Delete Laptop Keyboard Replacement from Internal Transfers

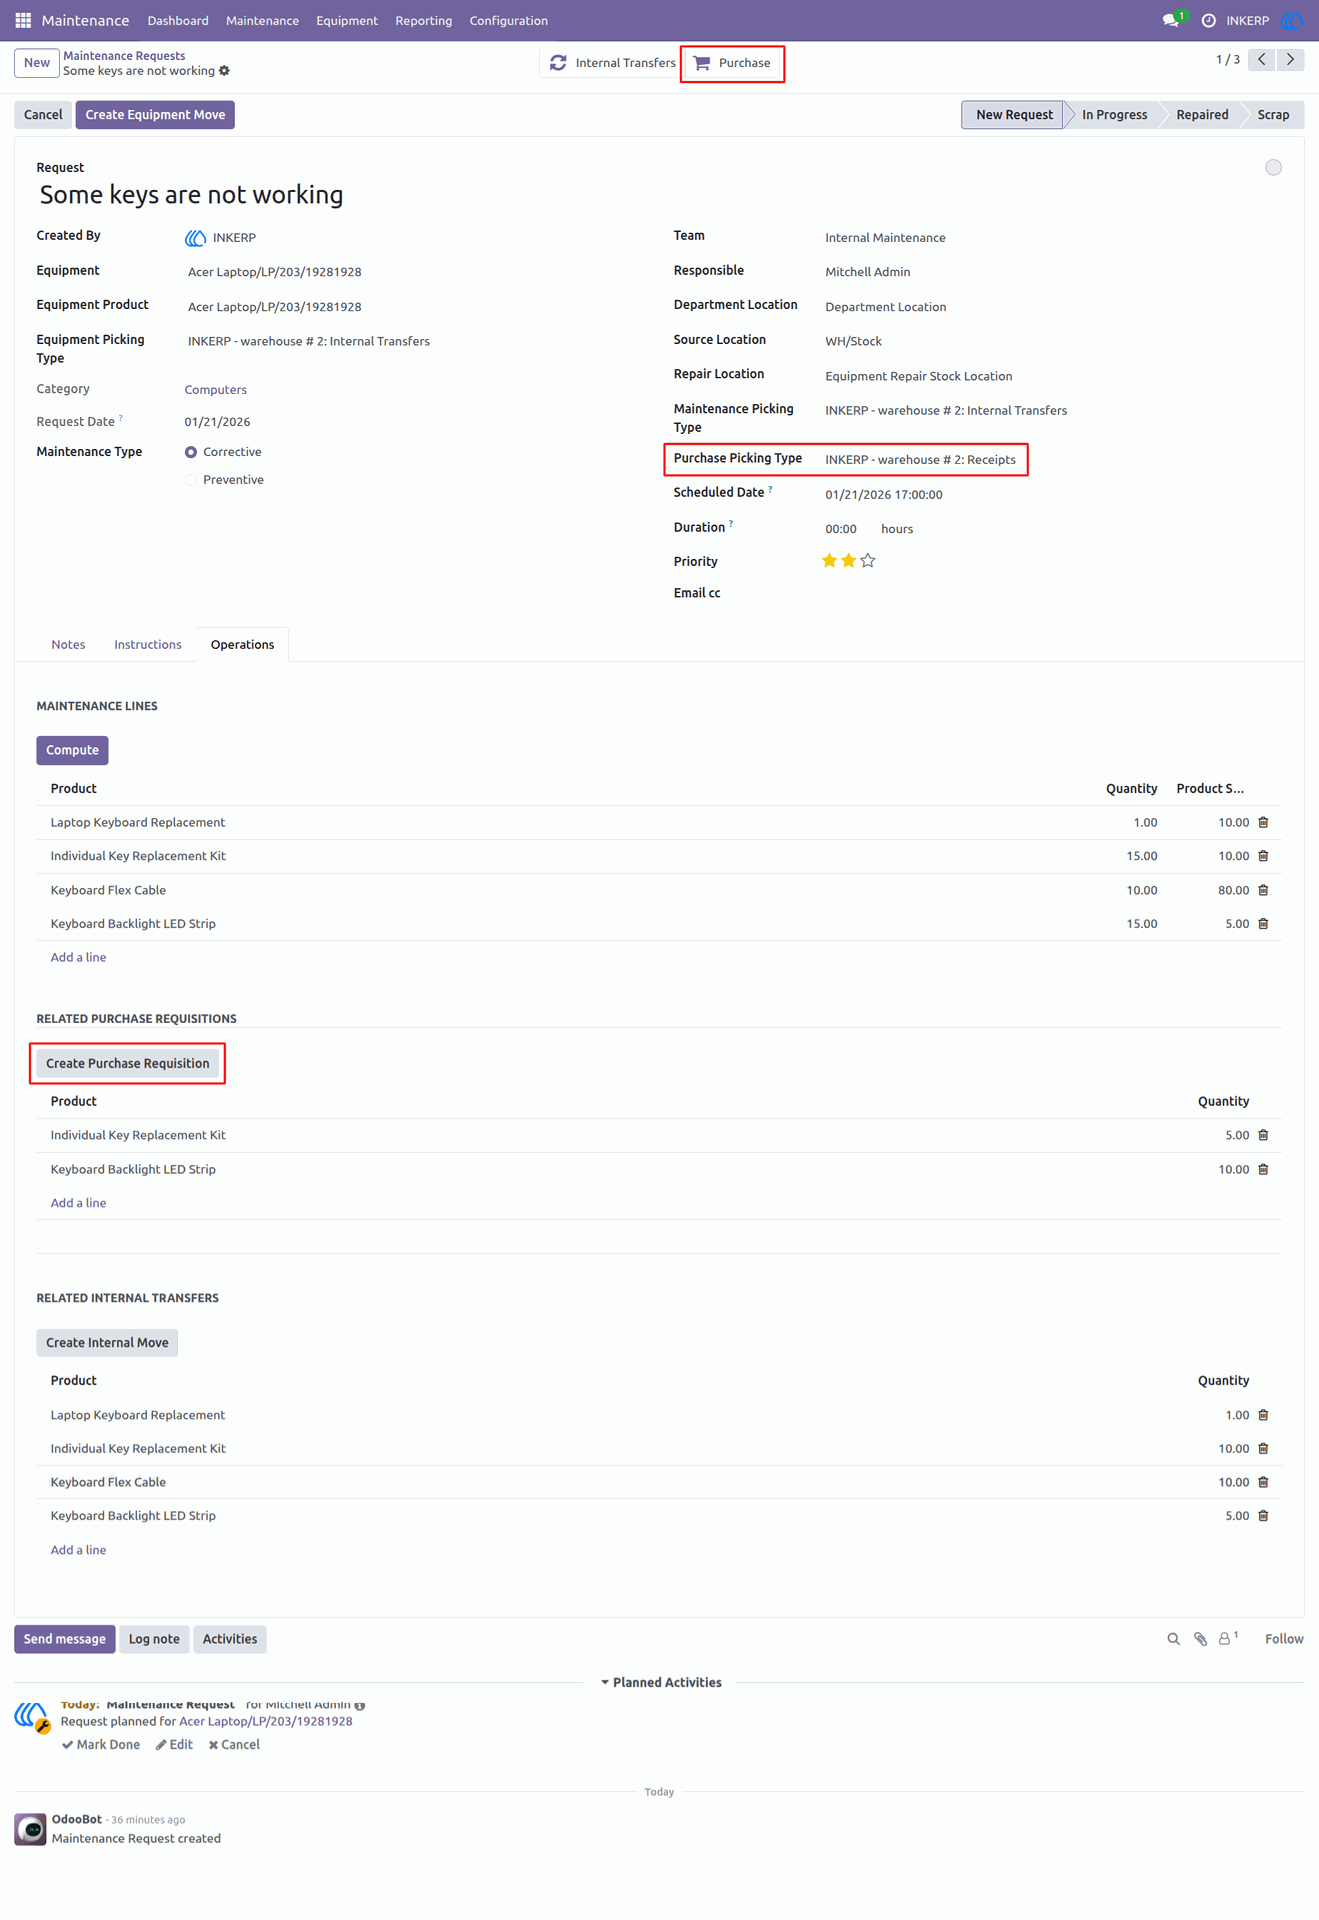pos(1263,1415)
